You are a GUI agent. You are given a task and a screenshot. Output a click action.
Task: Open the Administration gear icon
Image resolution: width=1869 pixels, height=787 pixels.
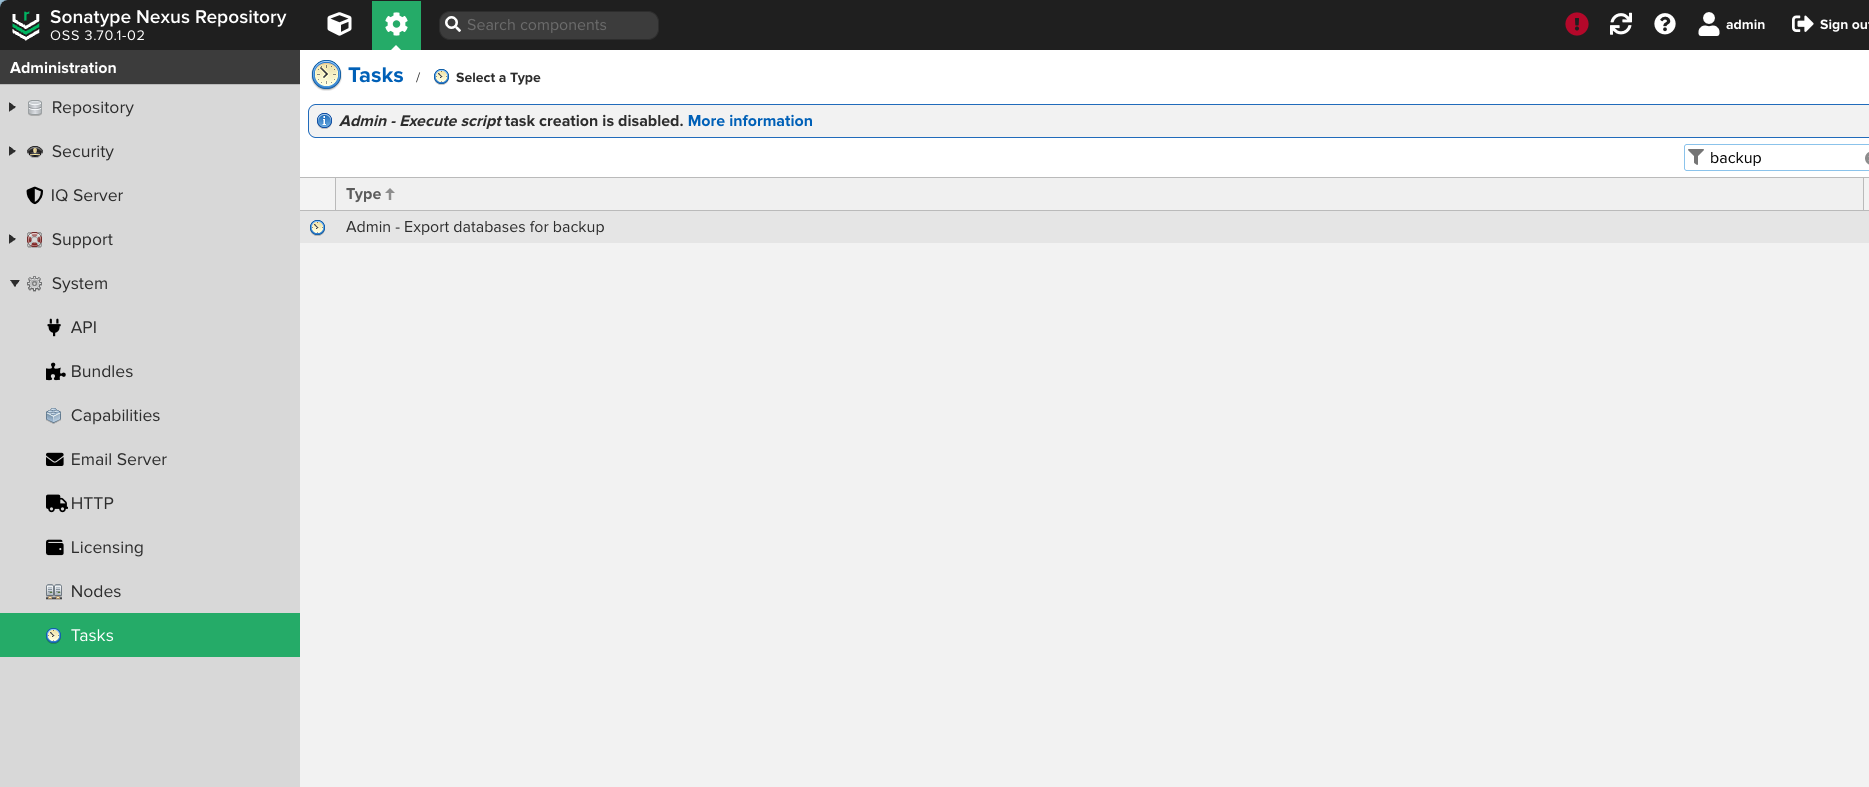396,24
